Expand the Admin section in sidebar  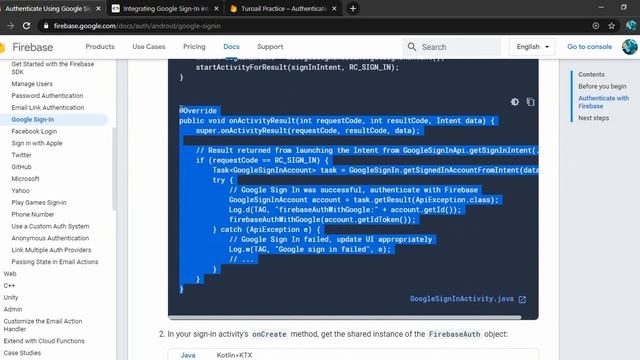click(13, 309)
